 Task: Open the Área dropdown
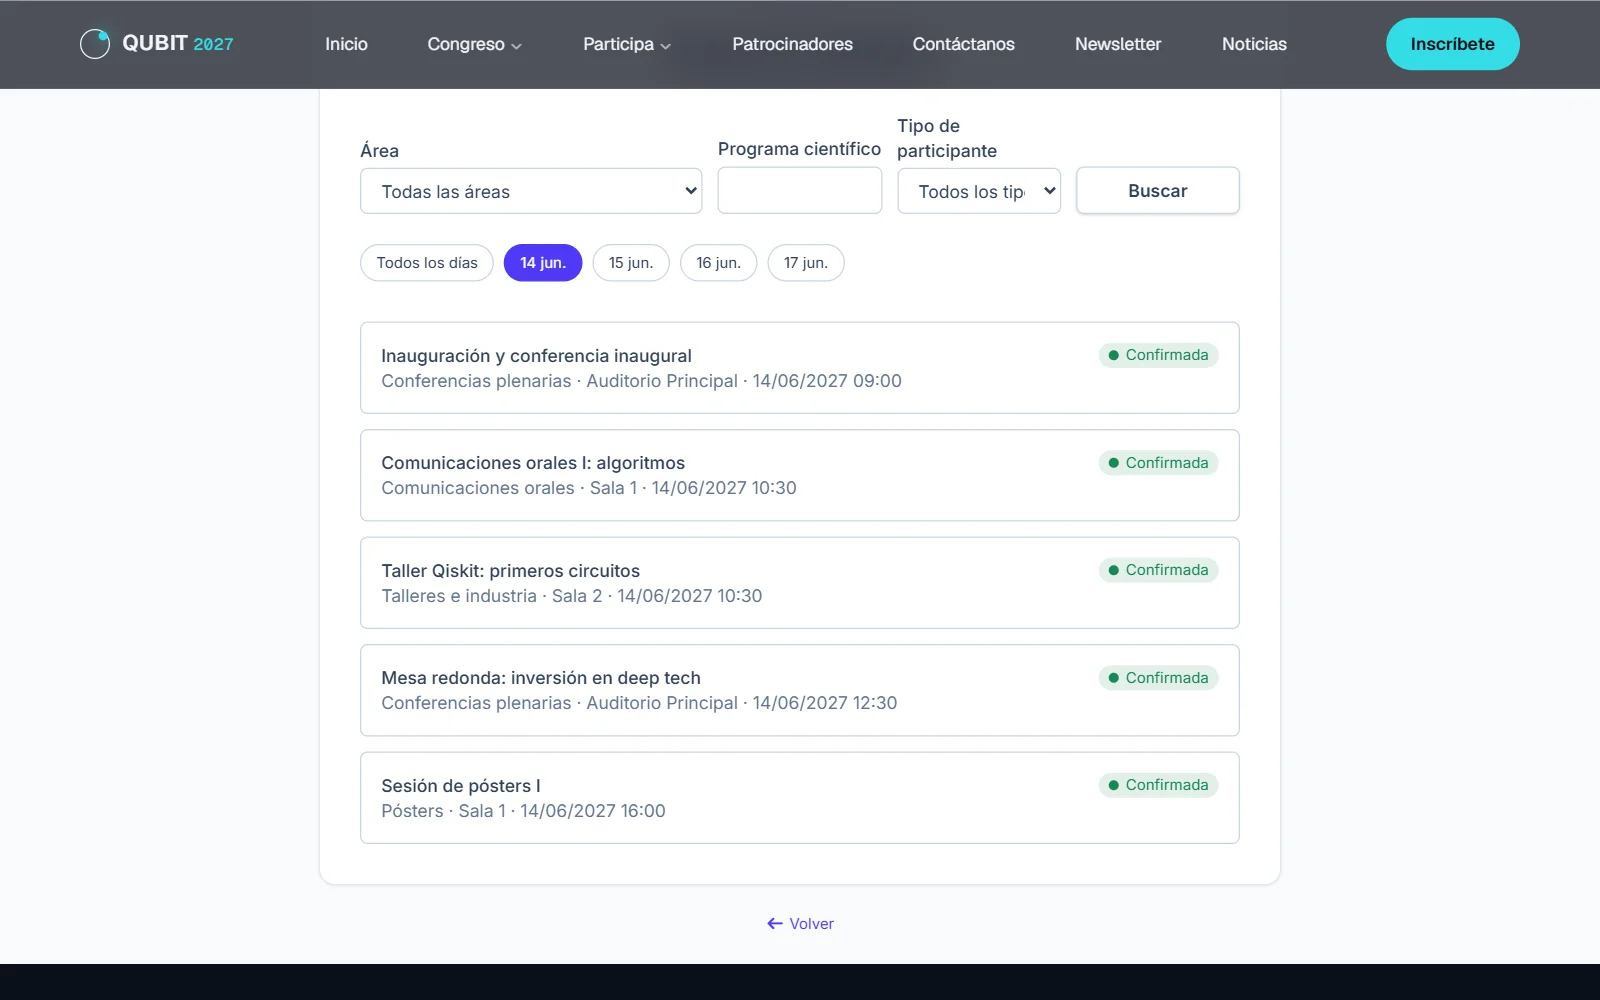coord(531,191)
